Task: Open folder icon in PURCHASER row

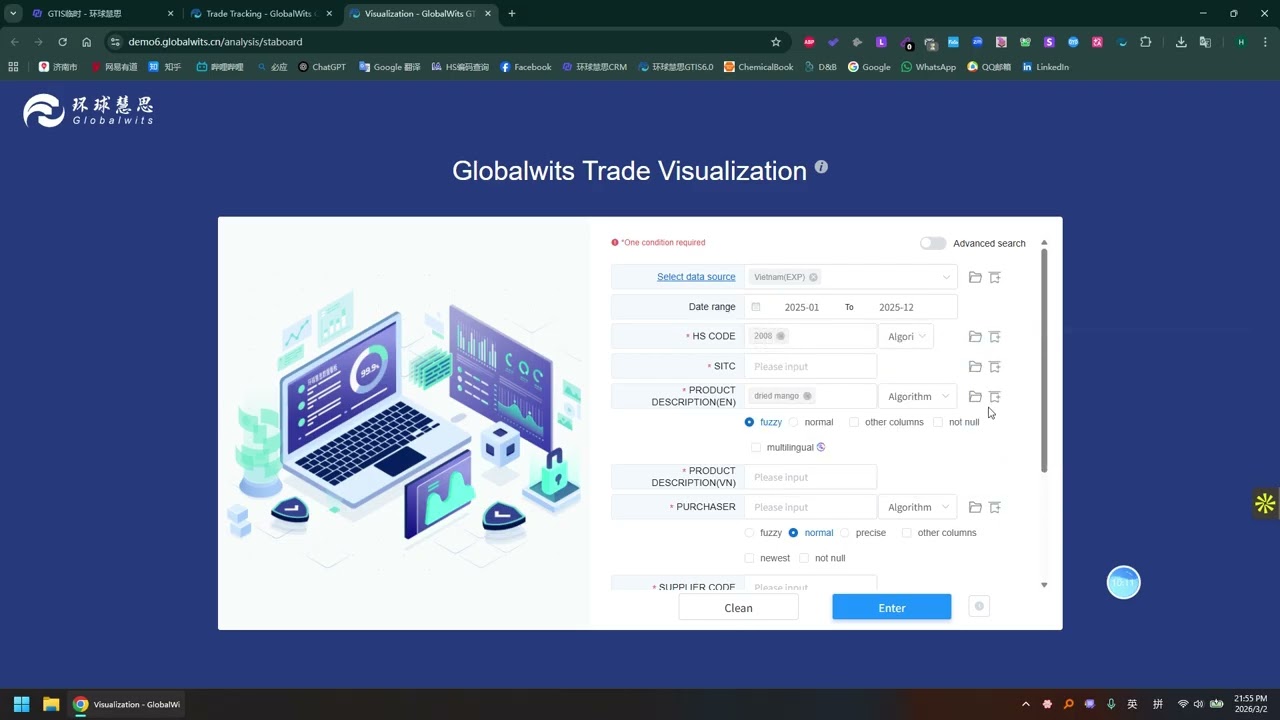Action: click(x=975, y=507)
